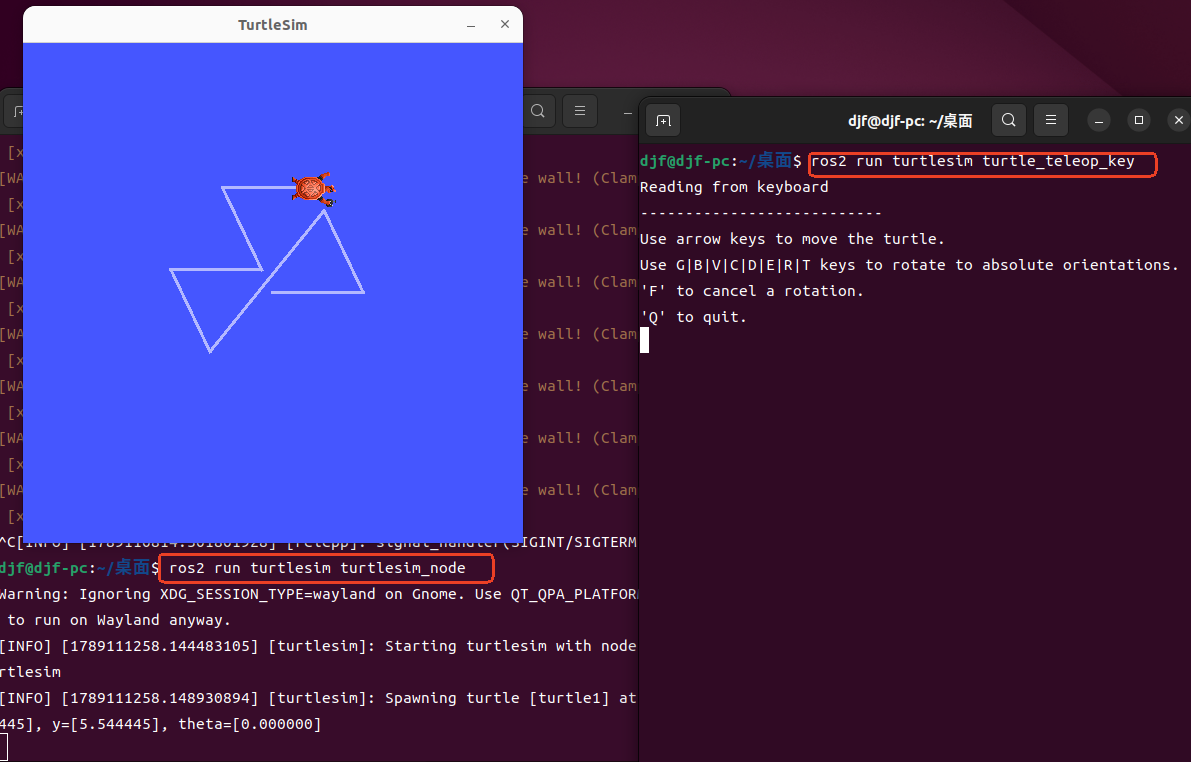Click the "Warning: Ignoring XDG_SESSION_TYPE=wayland" line

(x=319, y=594)
